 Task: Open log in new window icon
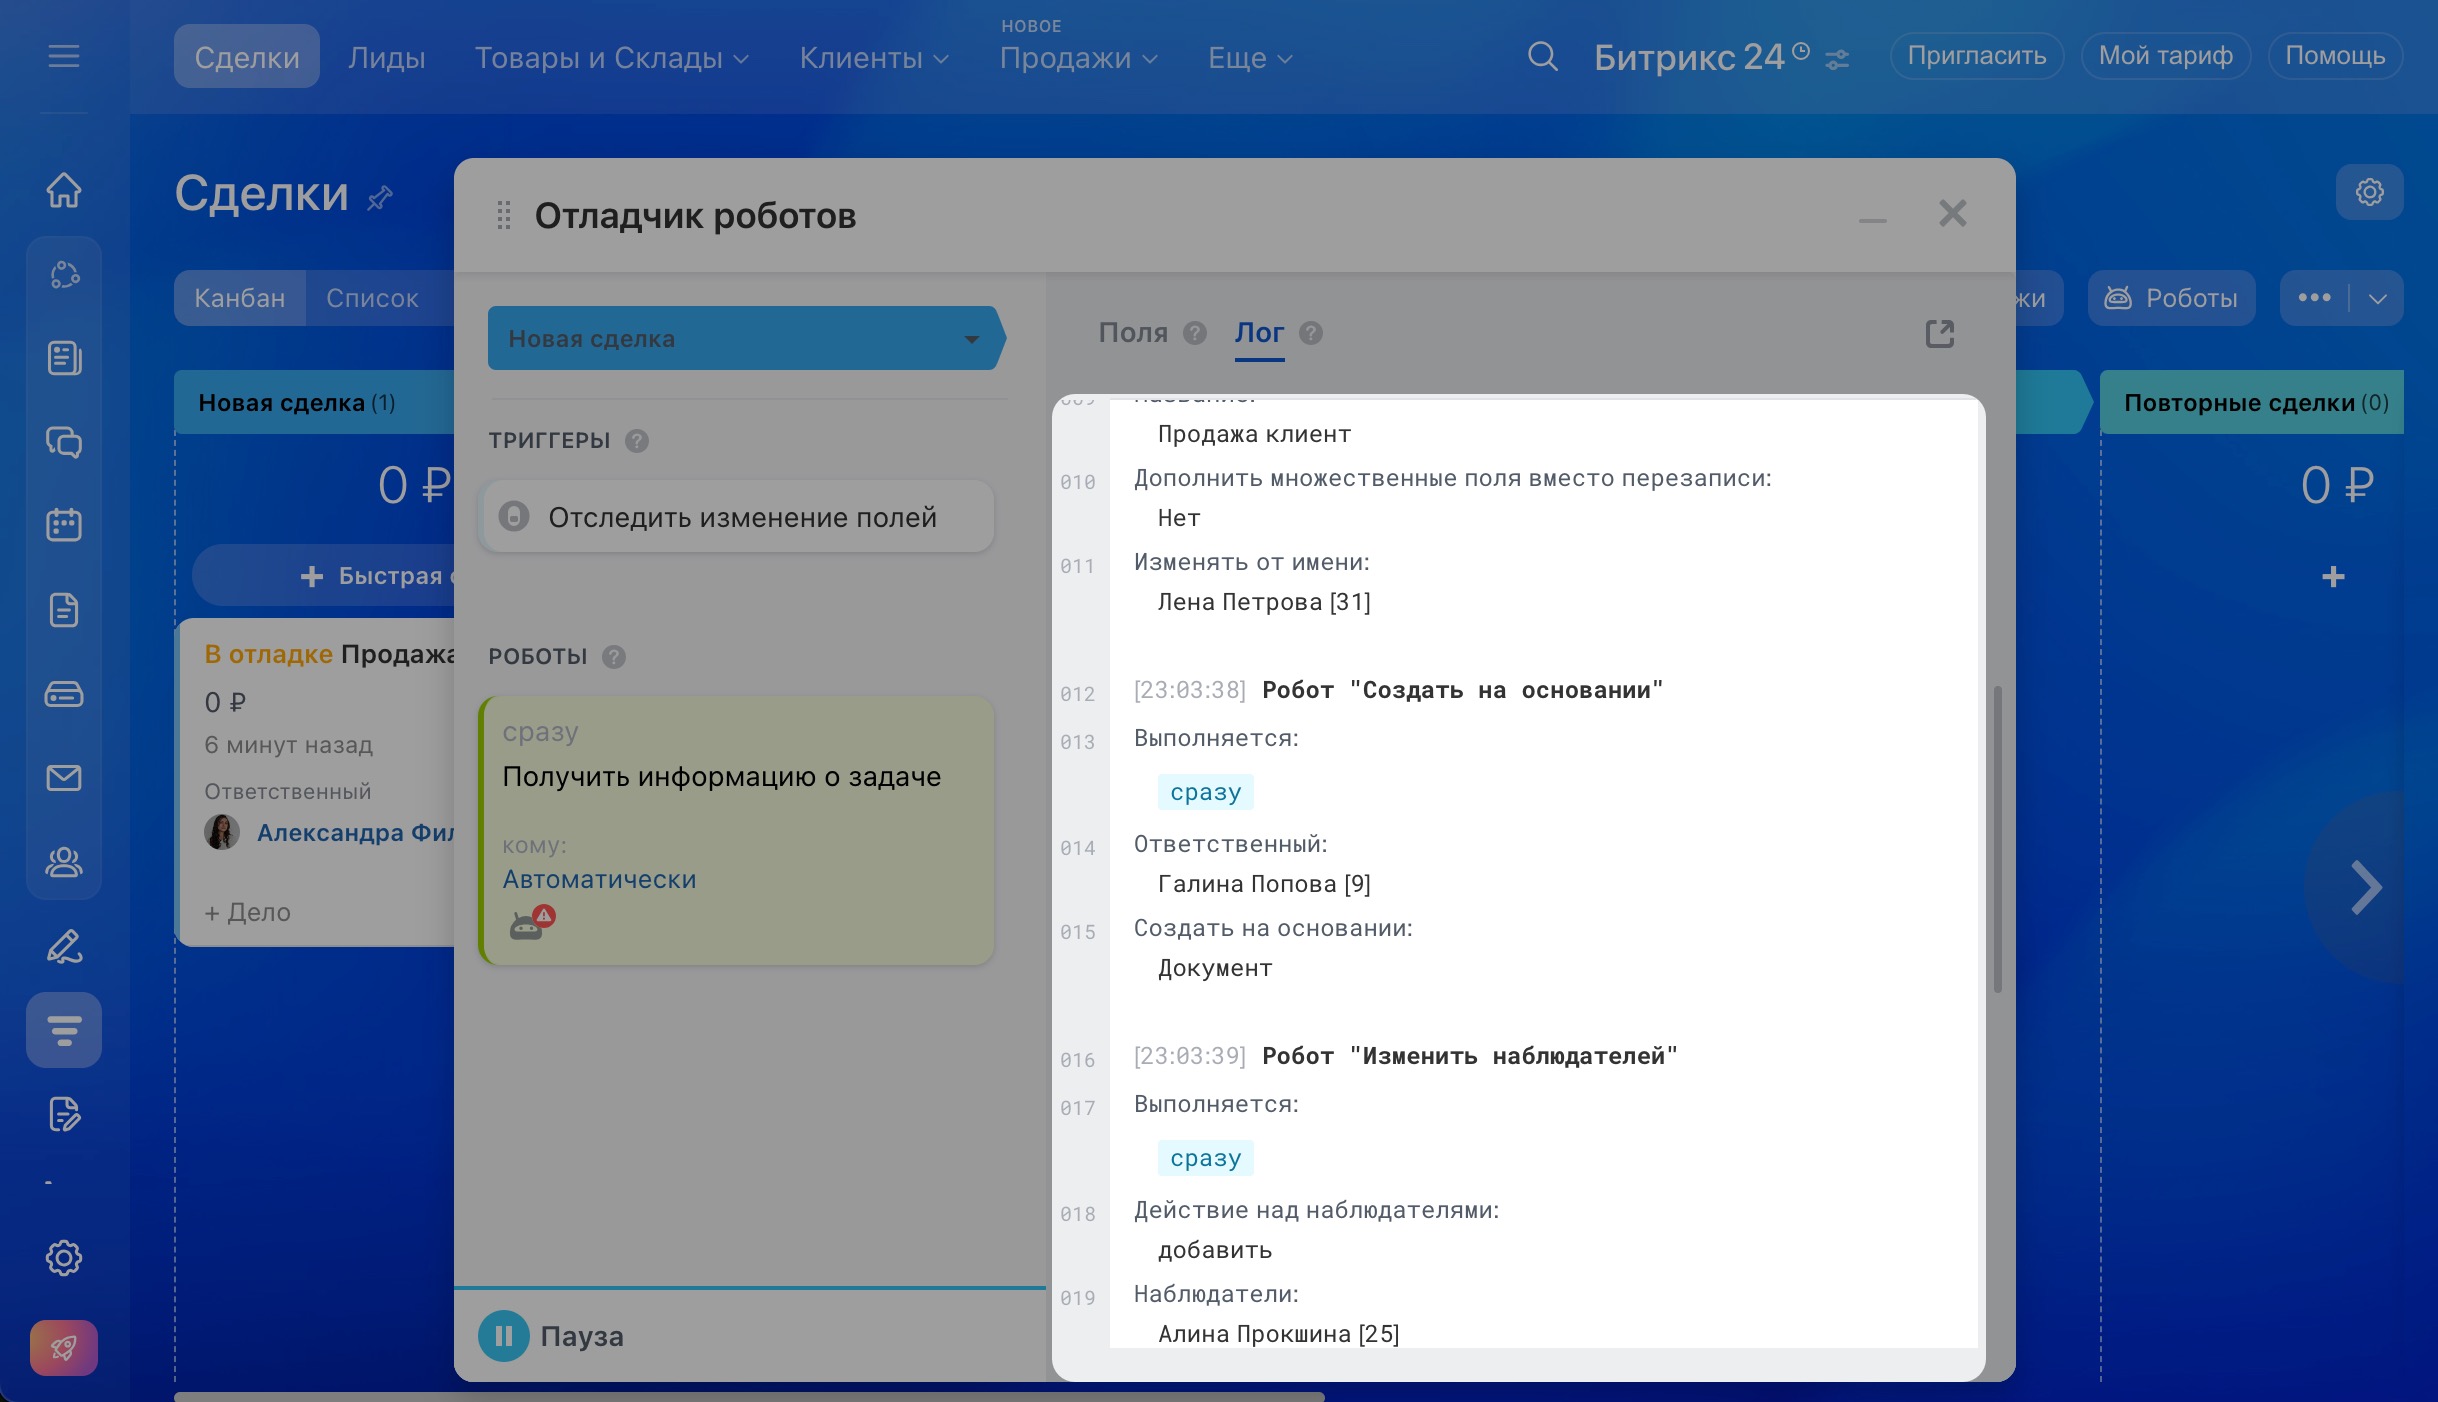click(x=1939, y=334)
